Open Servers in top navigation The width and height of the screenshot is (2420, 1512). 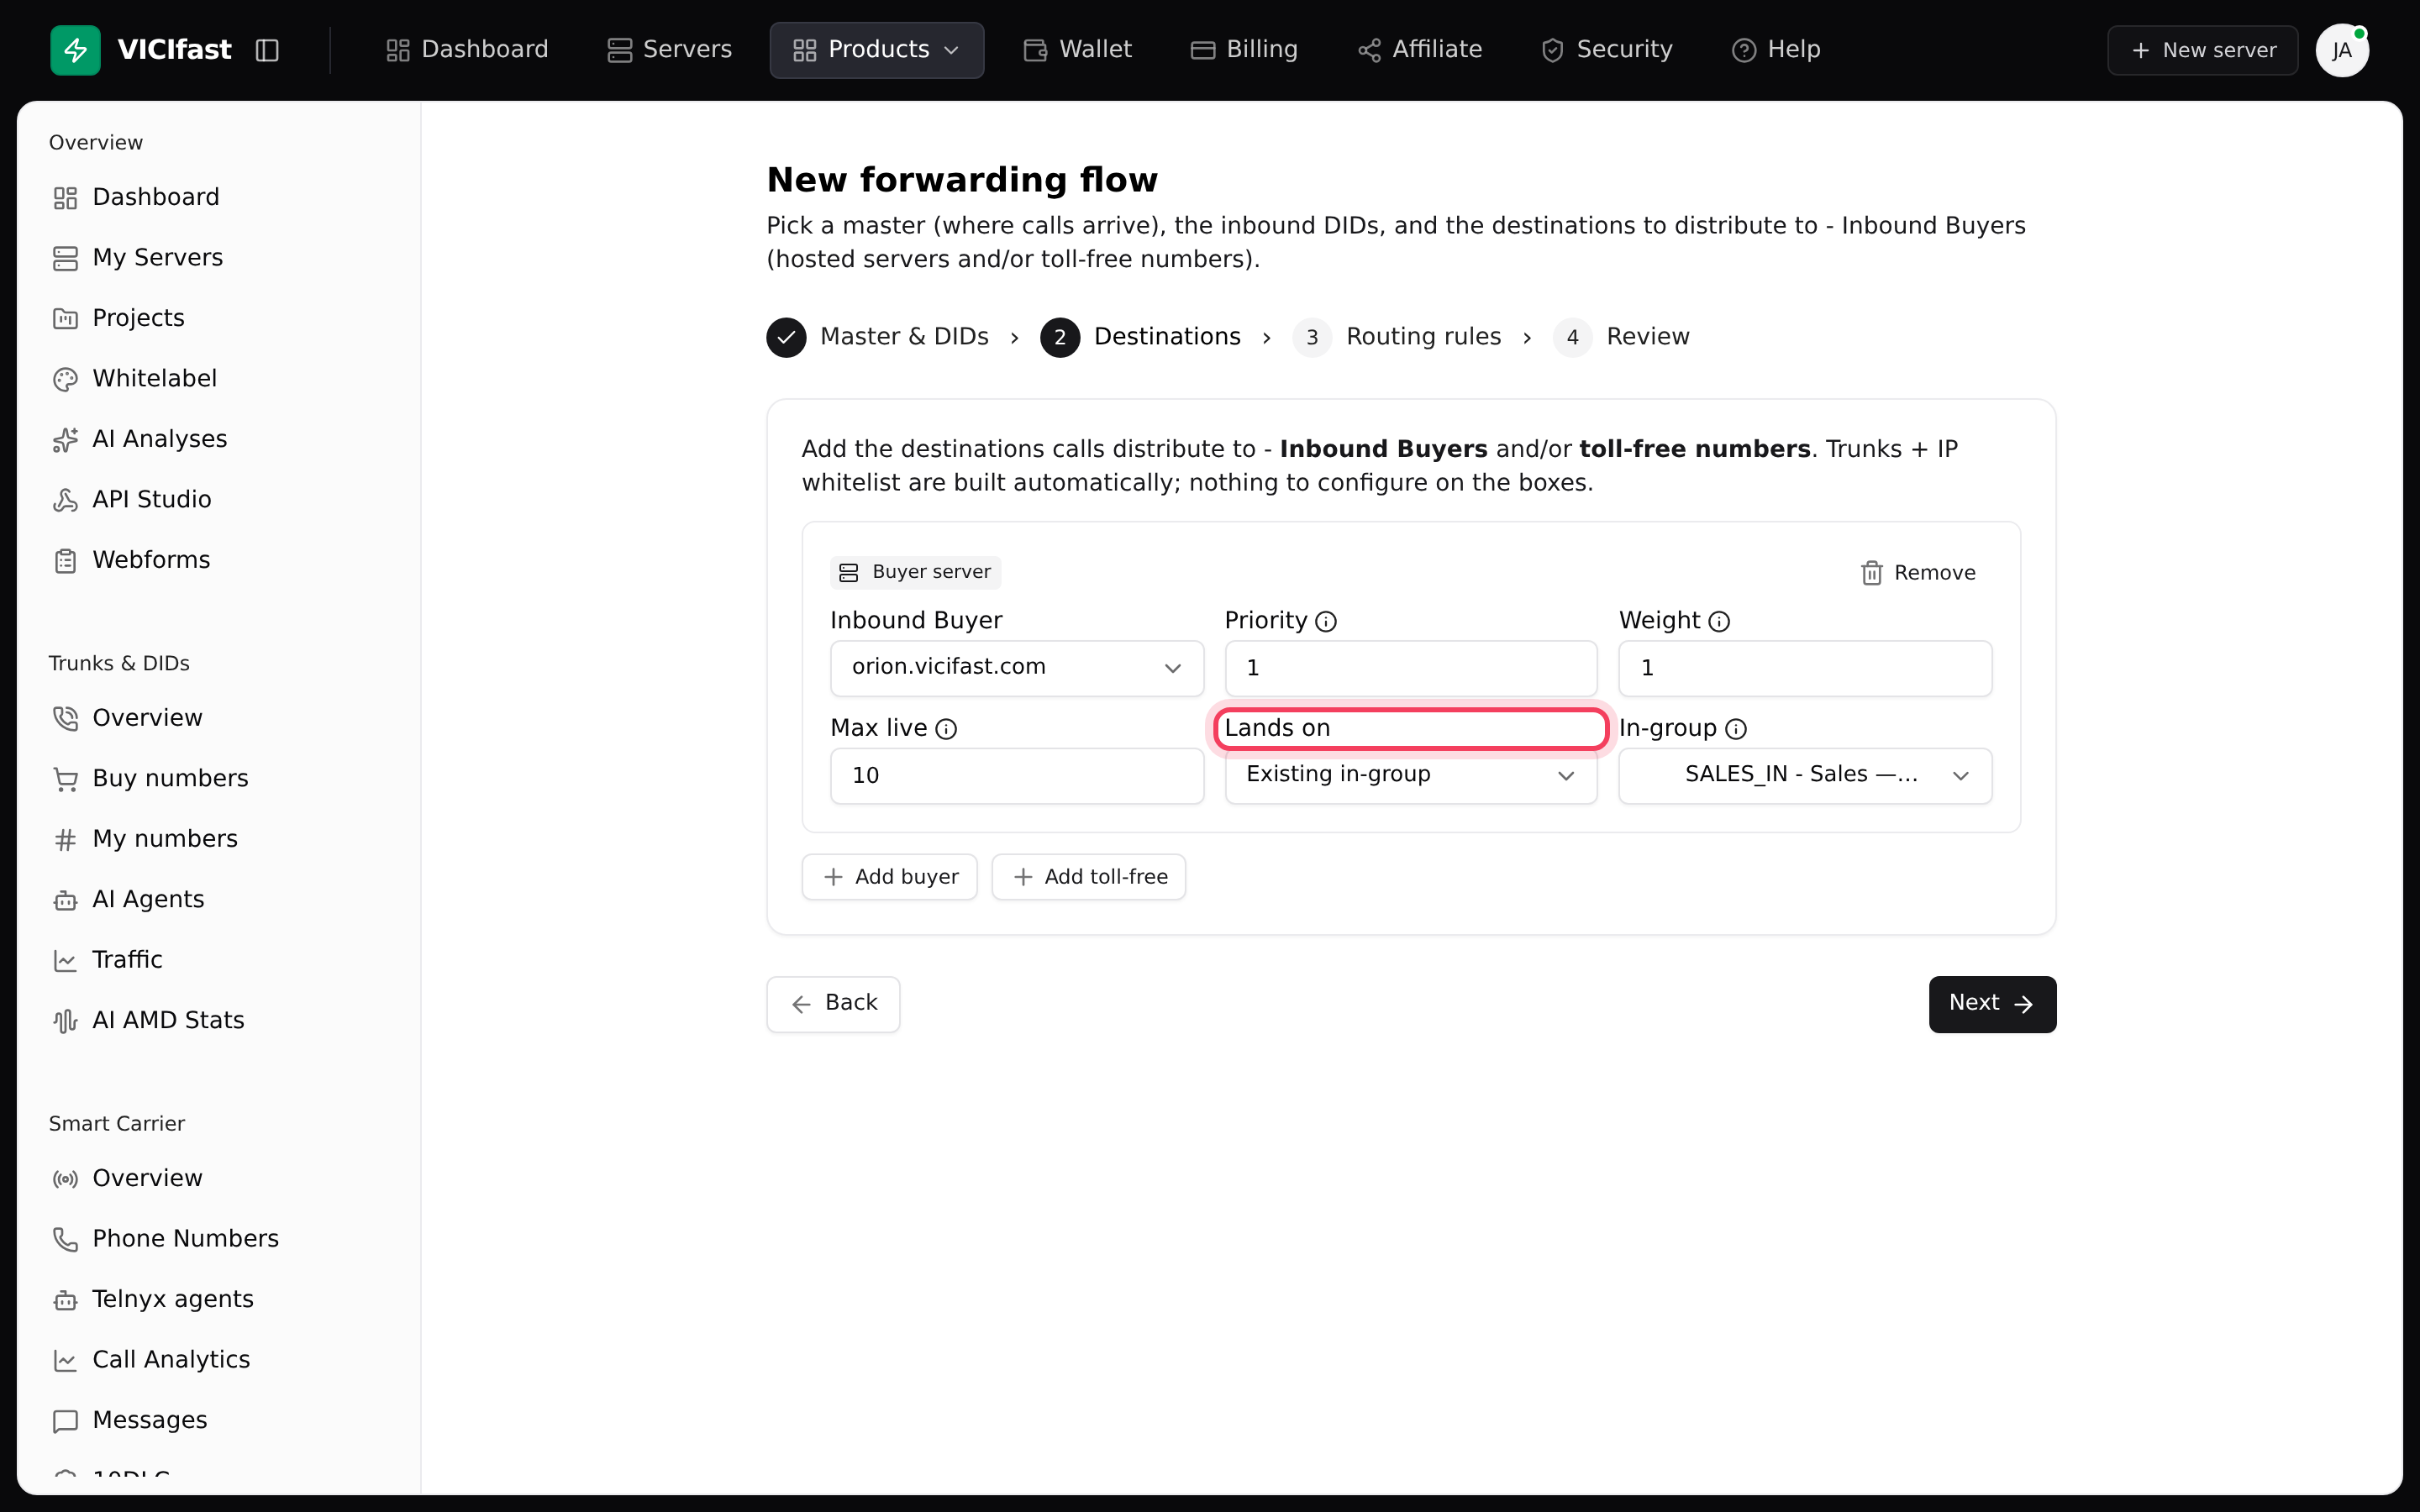pyautogui.click(x=669, y=50)
